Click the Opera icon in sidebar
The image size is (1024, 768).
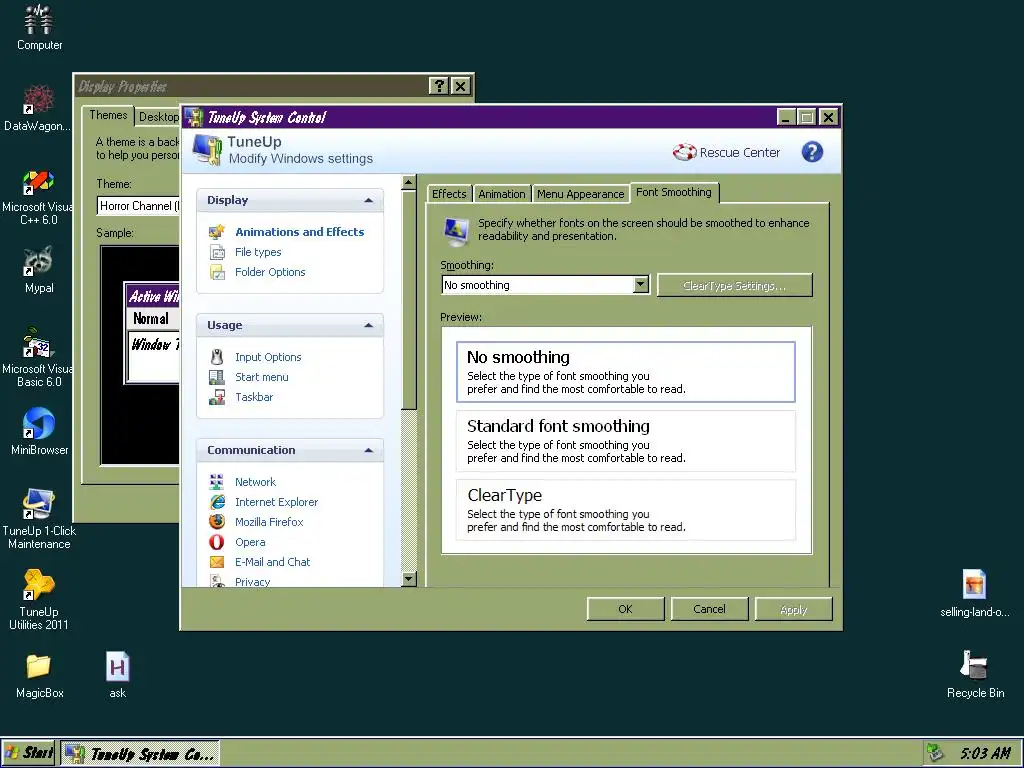[217, 542]
